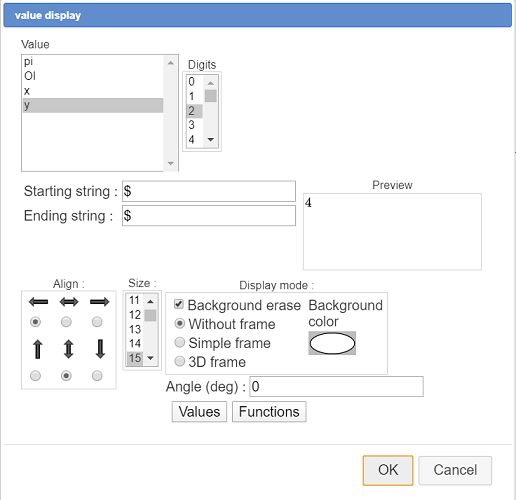This screenshot has width=516, height=500.
Task: Click the down-pointing align arrow icon
Action: [x=100, y=349]
